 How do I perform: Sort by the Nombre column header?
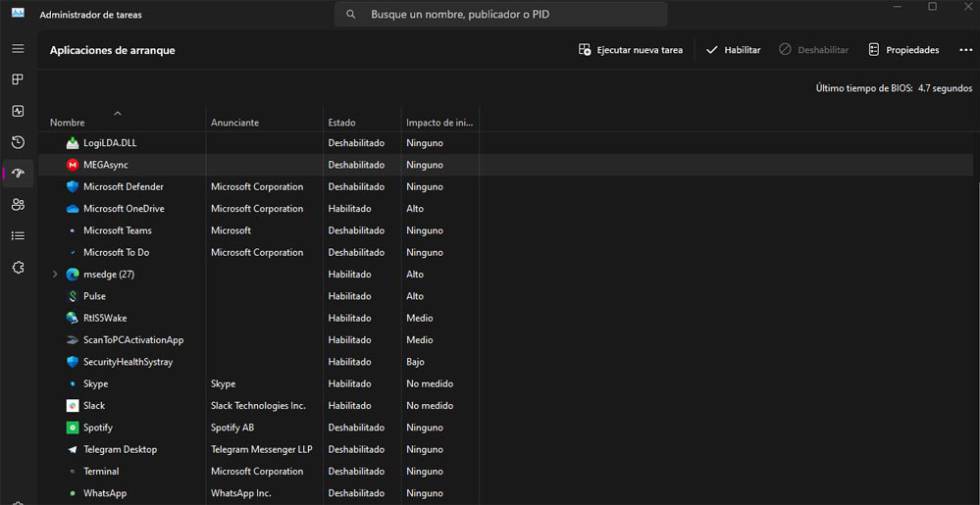(68, 122)
